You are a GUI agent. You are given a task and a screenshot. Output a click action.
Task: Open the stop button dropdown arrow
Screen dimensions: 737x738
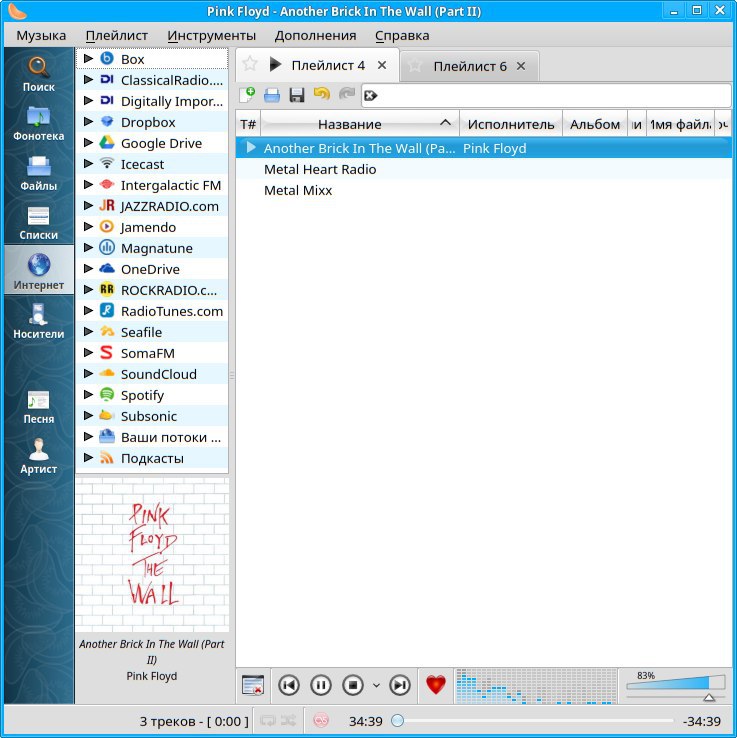376,685
